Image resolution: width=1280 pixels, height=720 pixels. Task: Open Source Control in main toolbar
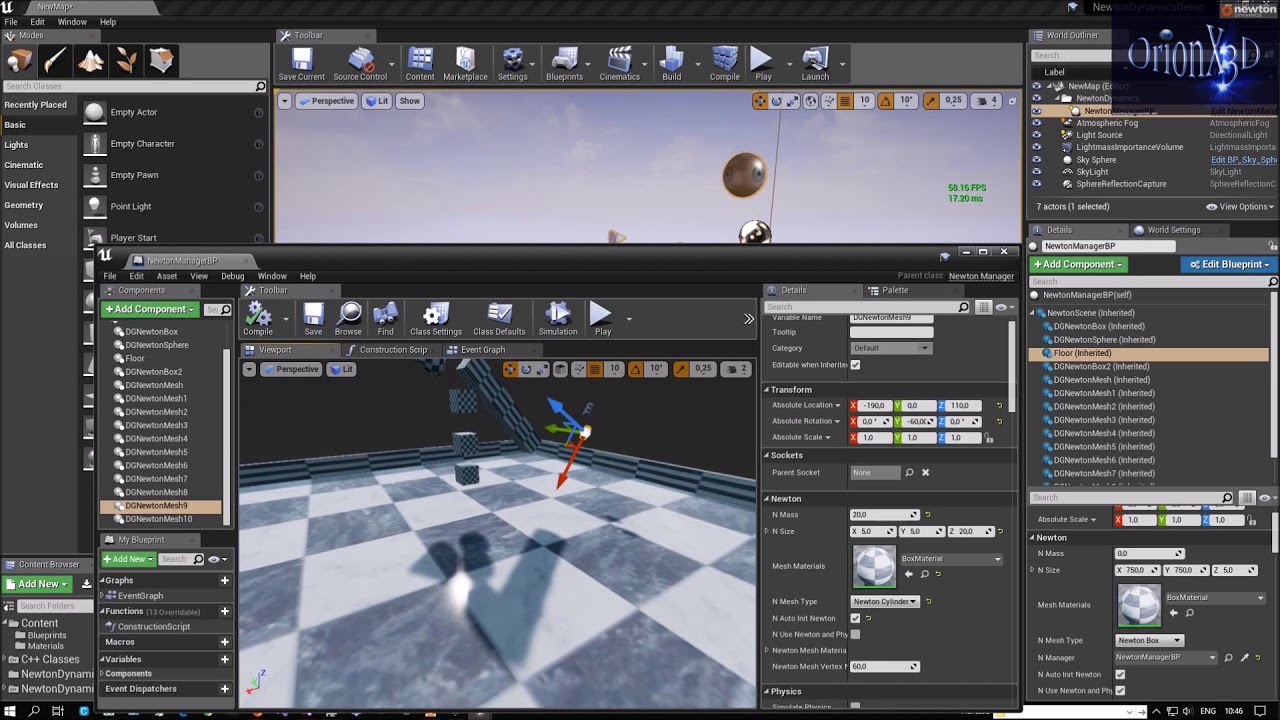click(360, 65)
